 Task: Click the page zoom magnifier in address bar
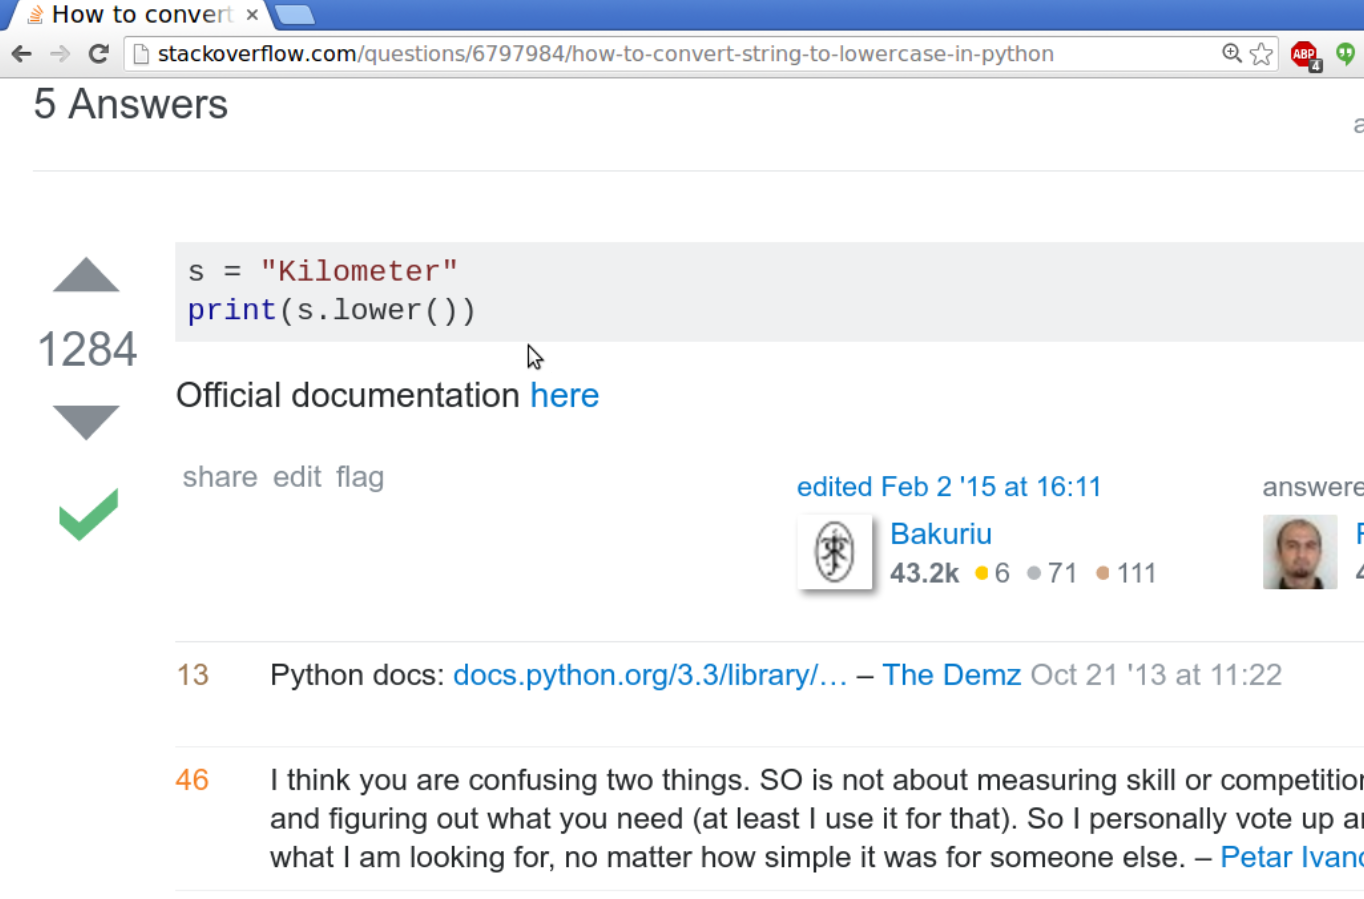click(x=1231, y=54)
